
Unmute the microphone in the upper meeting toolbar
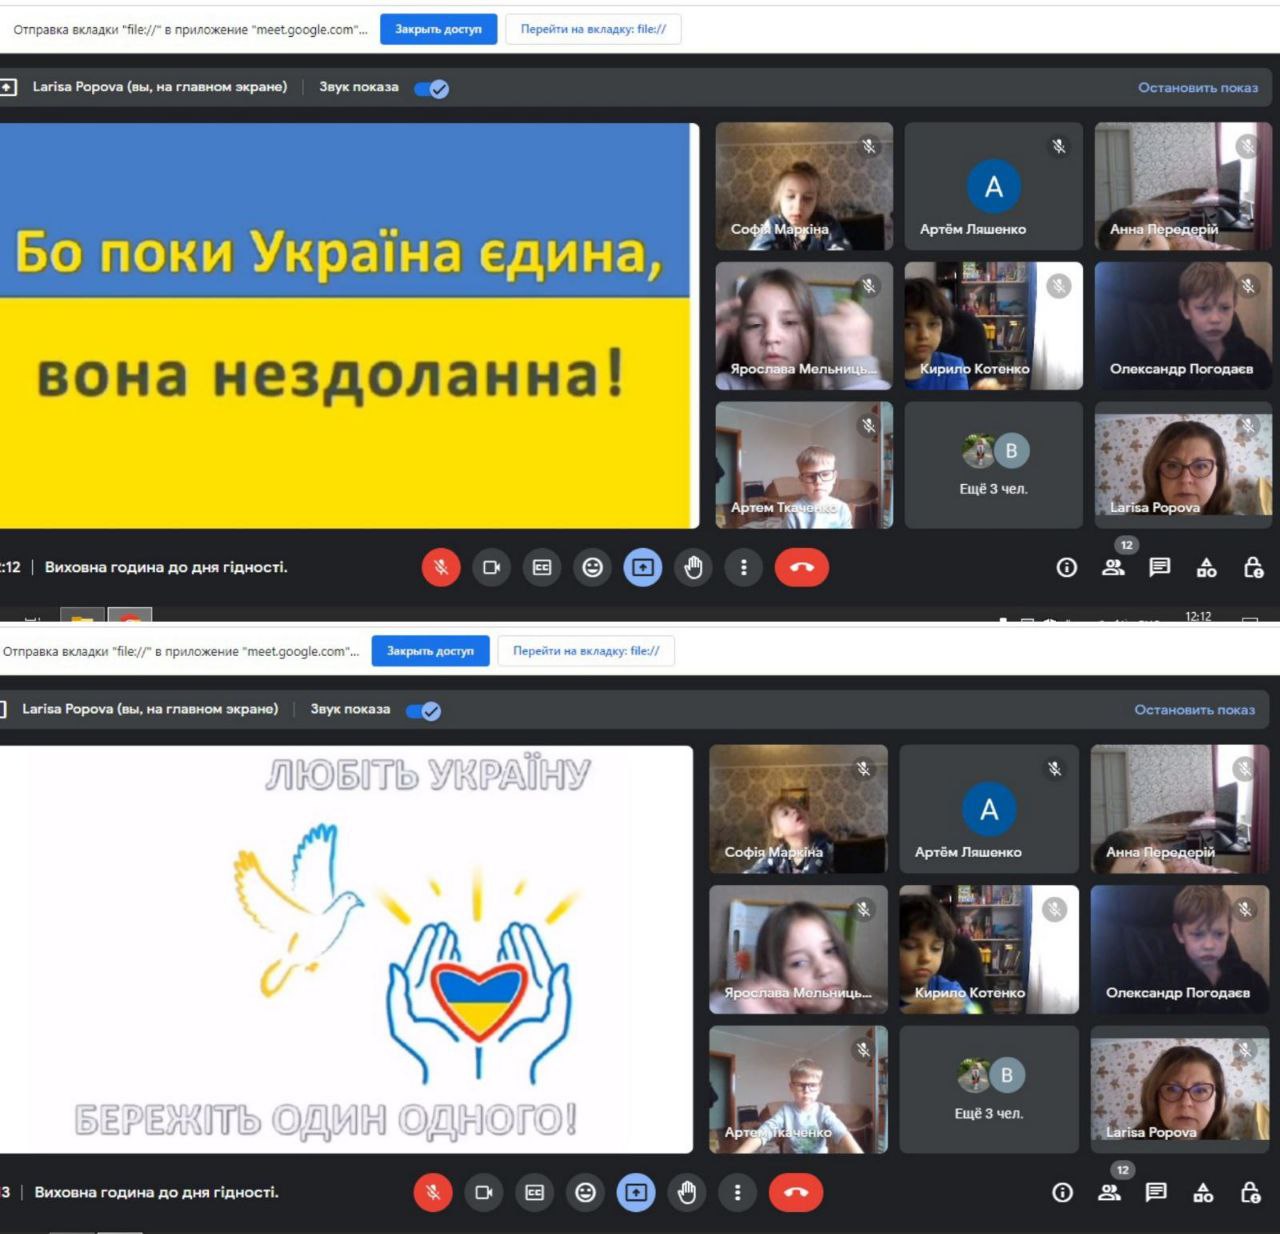[x=440, y=568]
